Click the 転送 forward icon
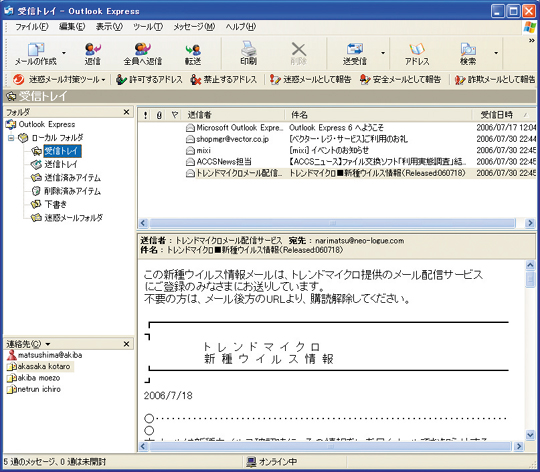This screenshot has height=472, width=540. pos(193,50)
